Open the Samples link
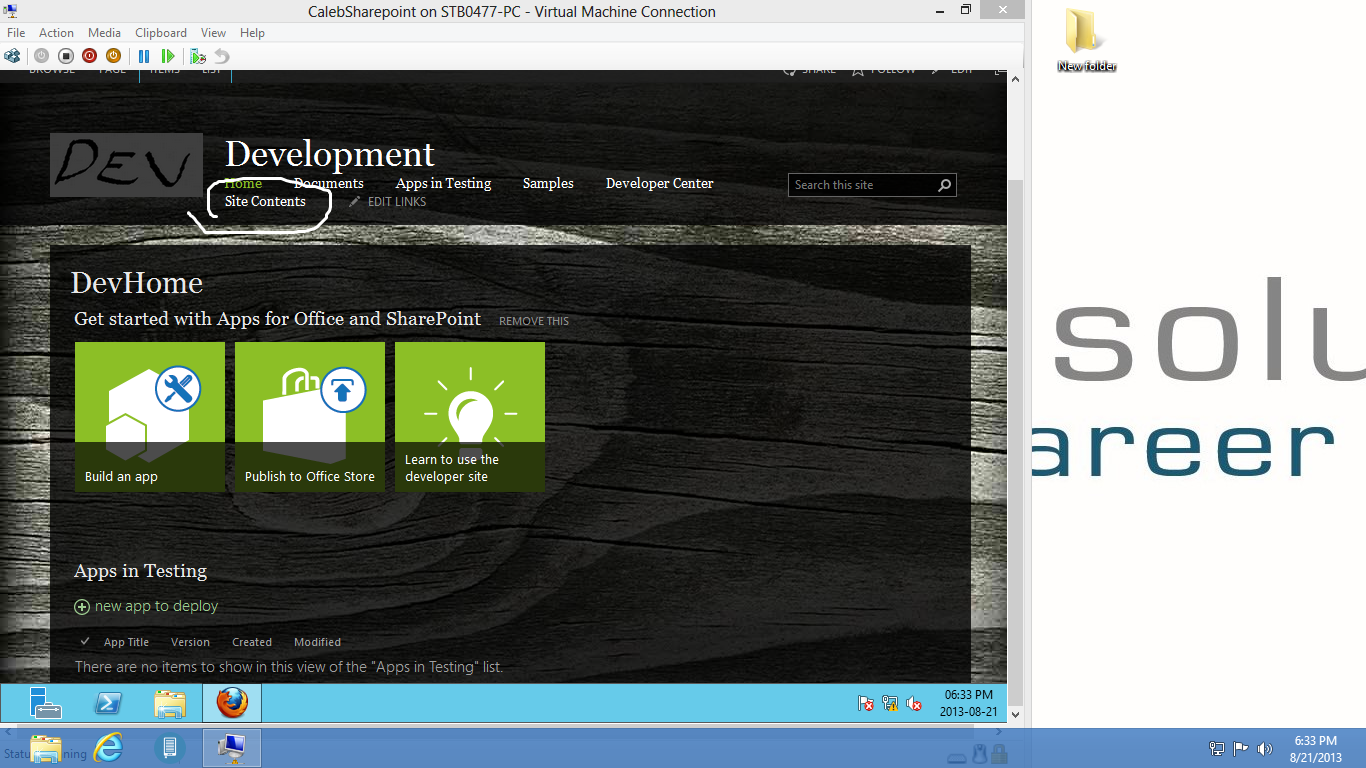The image size is (1366, 768). (x=548, y=183)
